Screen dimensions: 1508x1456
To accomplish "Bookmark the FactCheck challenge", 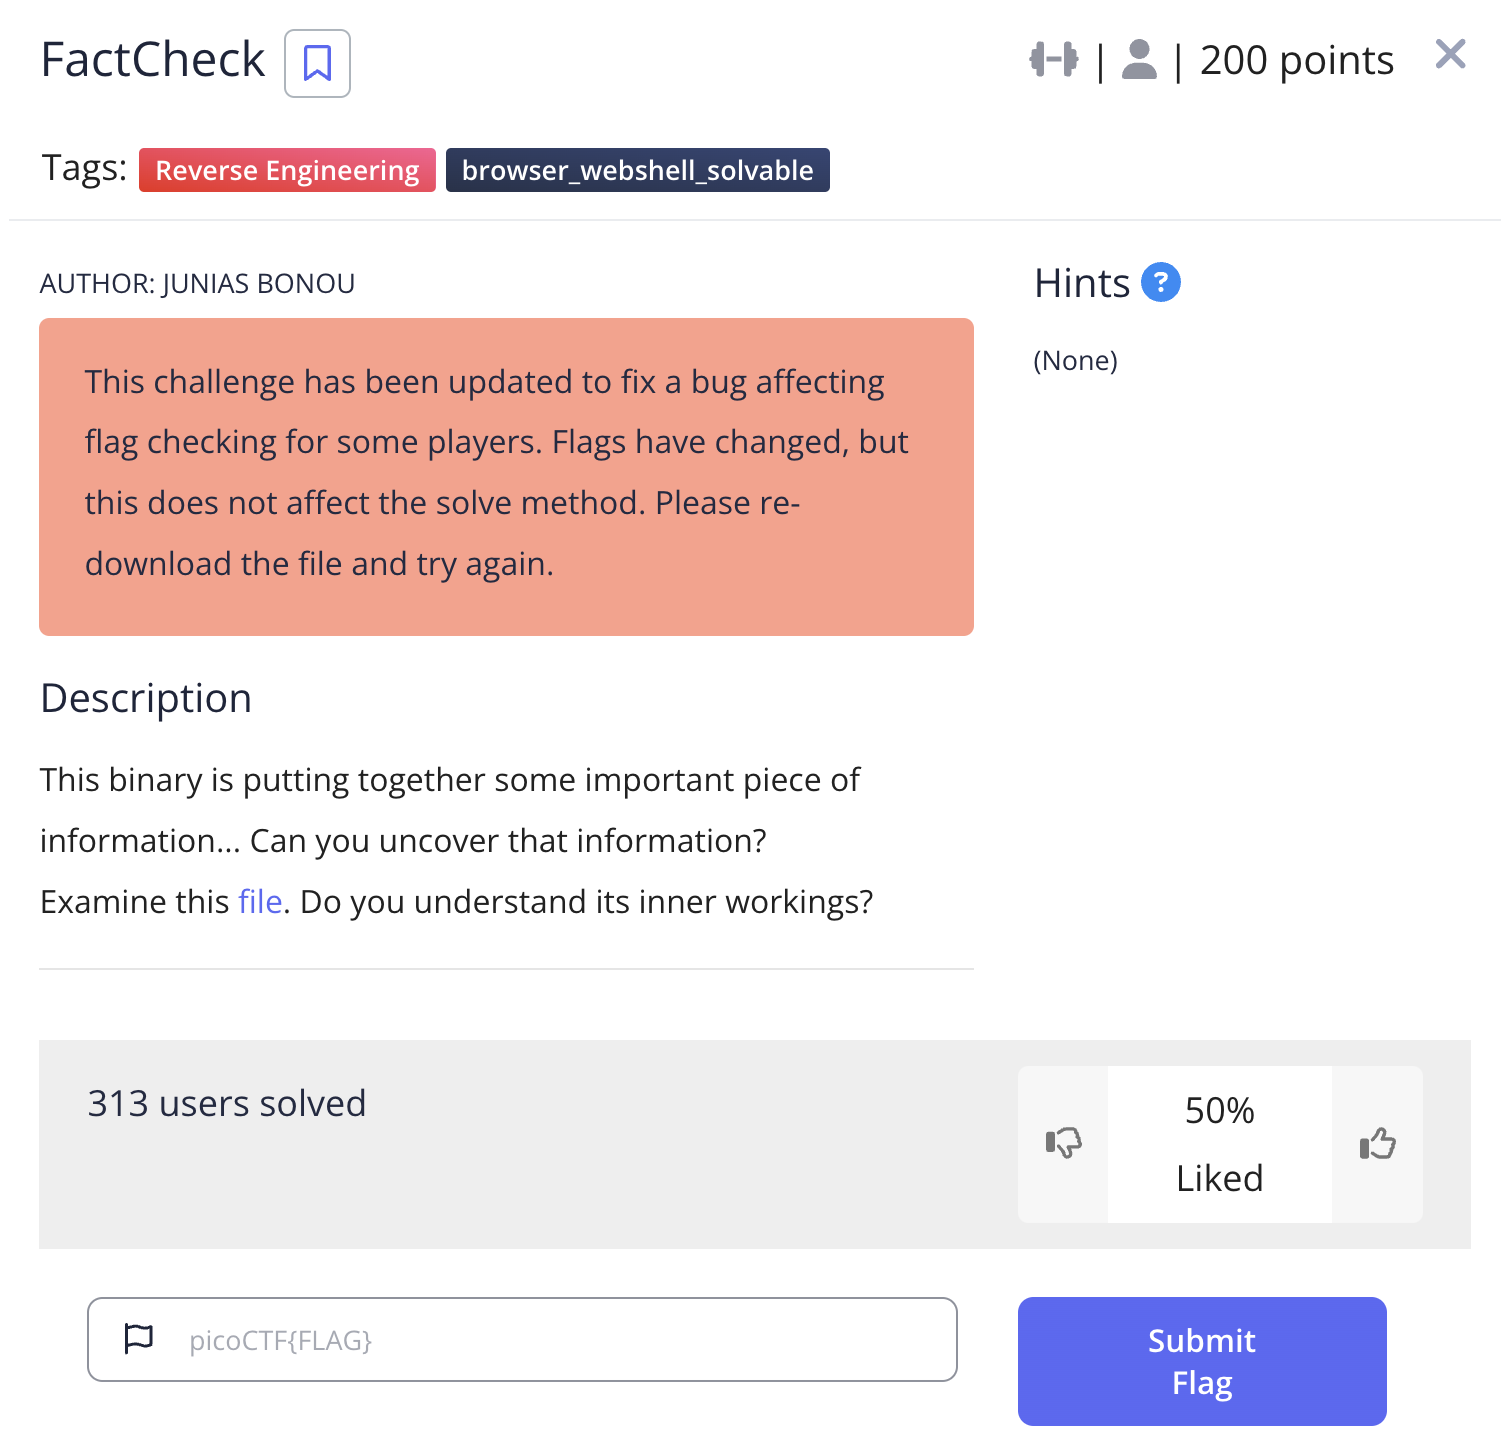I will [317, 63].
